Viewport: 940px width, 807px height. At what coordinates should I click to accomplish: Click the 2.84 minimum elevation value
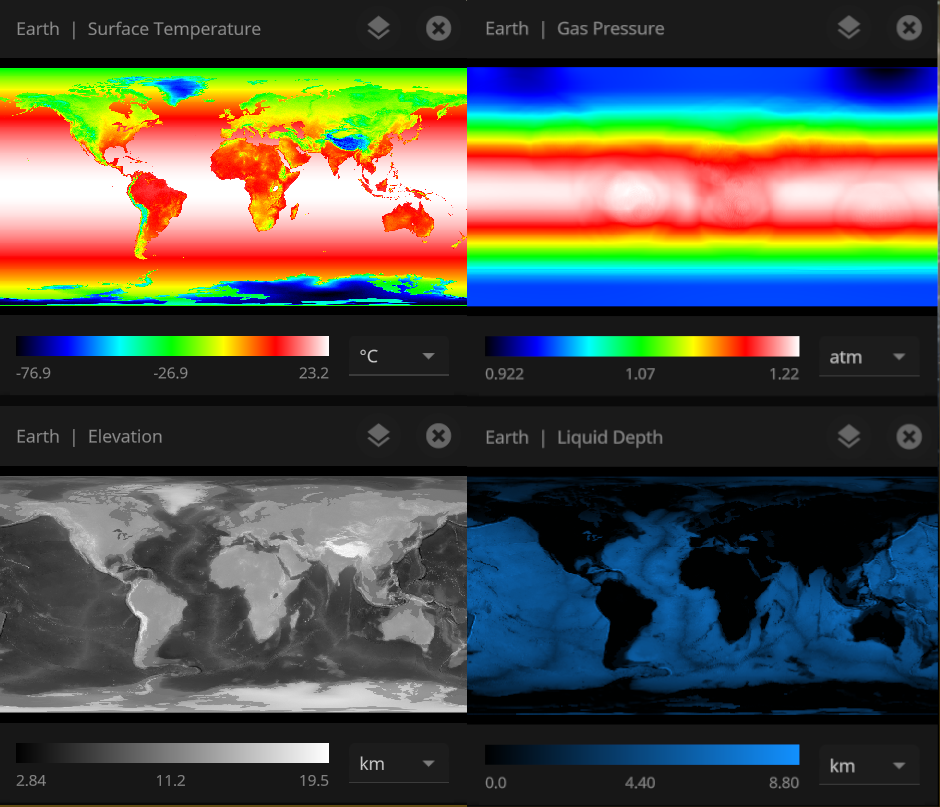click(31, 781)
